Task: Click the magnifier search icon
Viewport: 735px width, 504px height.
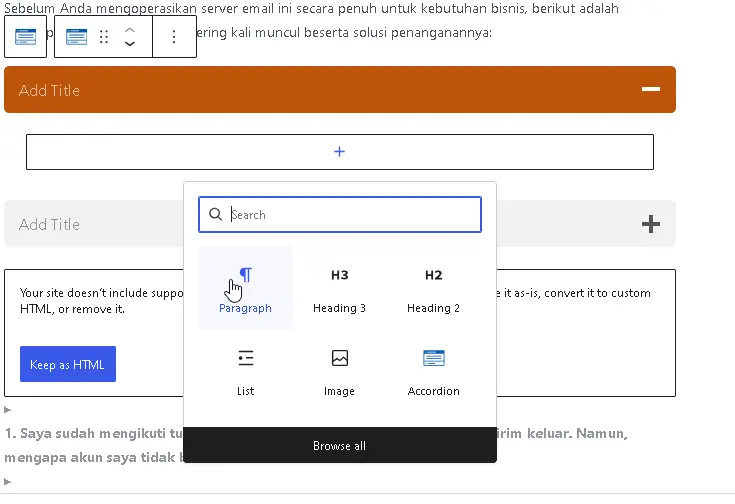Action: pyautogui.click(x=215, y=214)
